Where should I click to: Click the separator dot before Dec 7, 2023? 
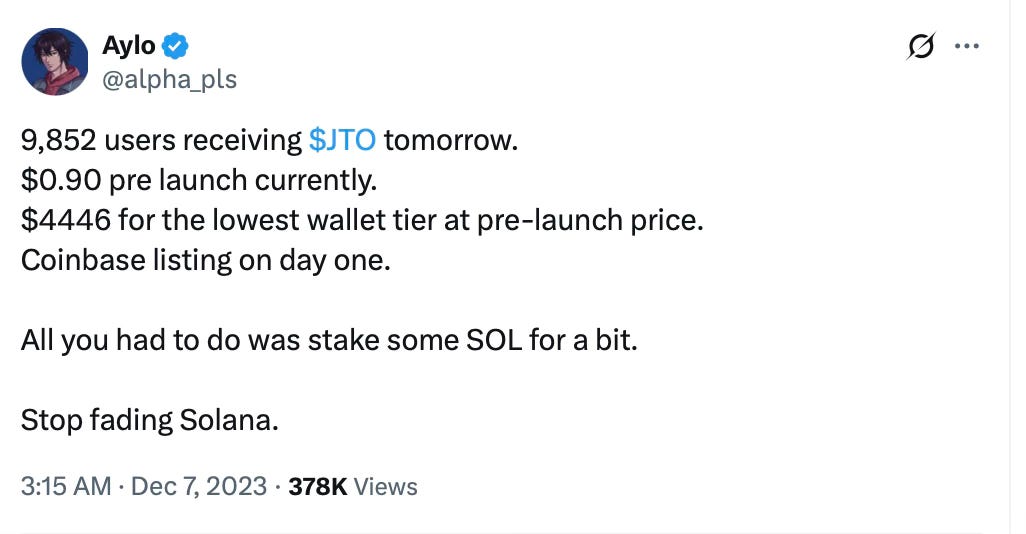pos(121,487)
